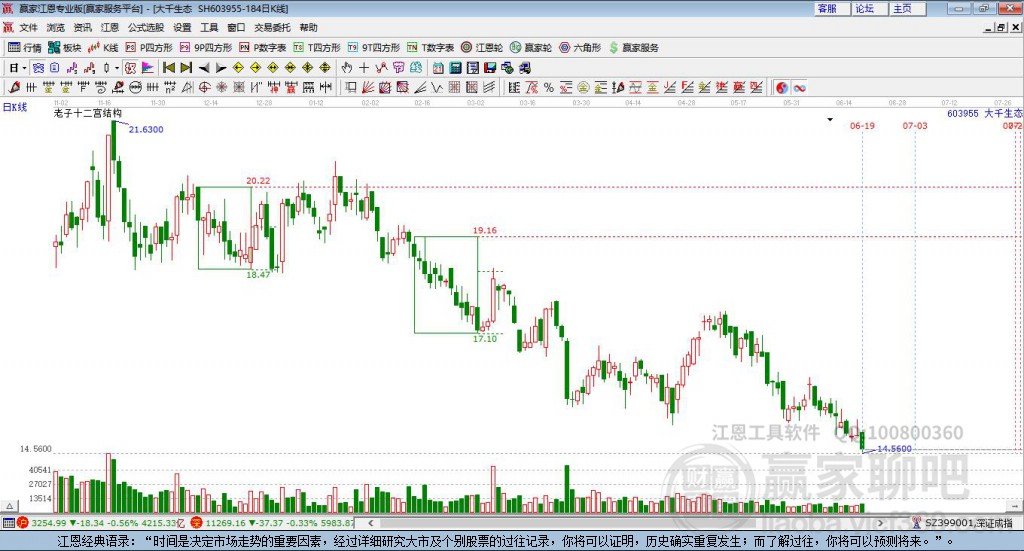Launch the 赢家轮 wheel tool
The image size is (1024, 551).
531,48
